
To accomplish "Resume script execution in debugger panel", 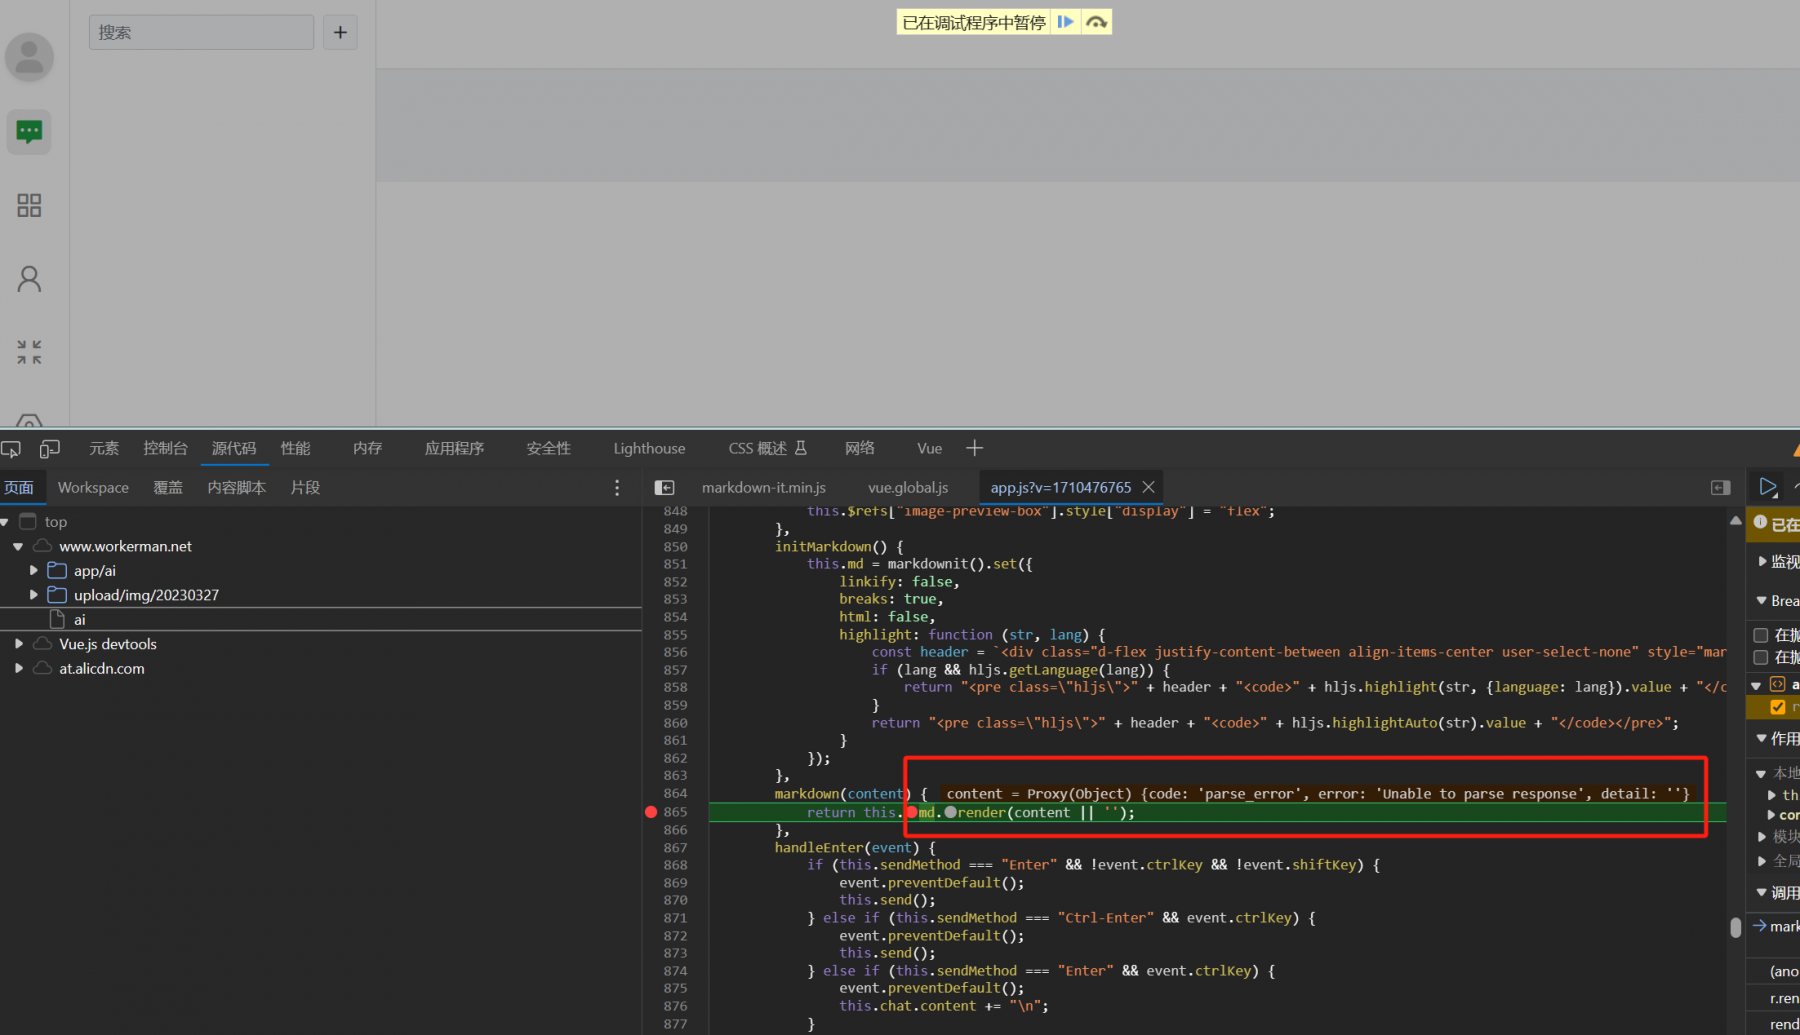I will [1768, 487].
